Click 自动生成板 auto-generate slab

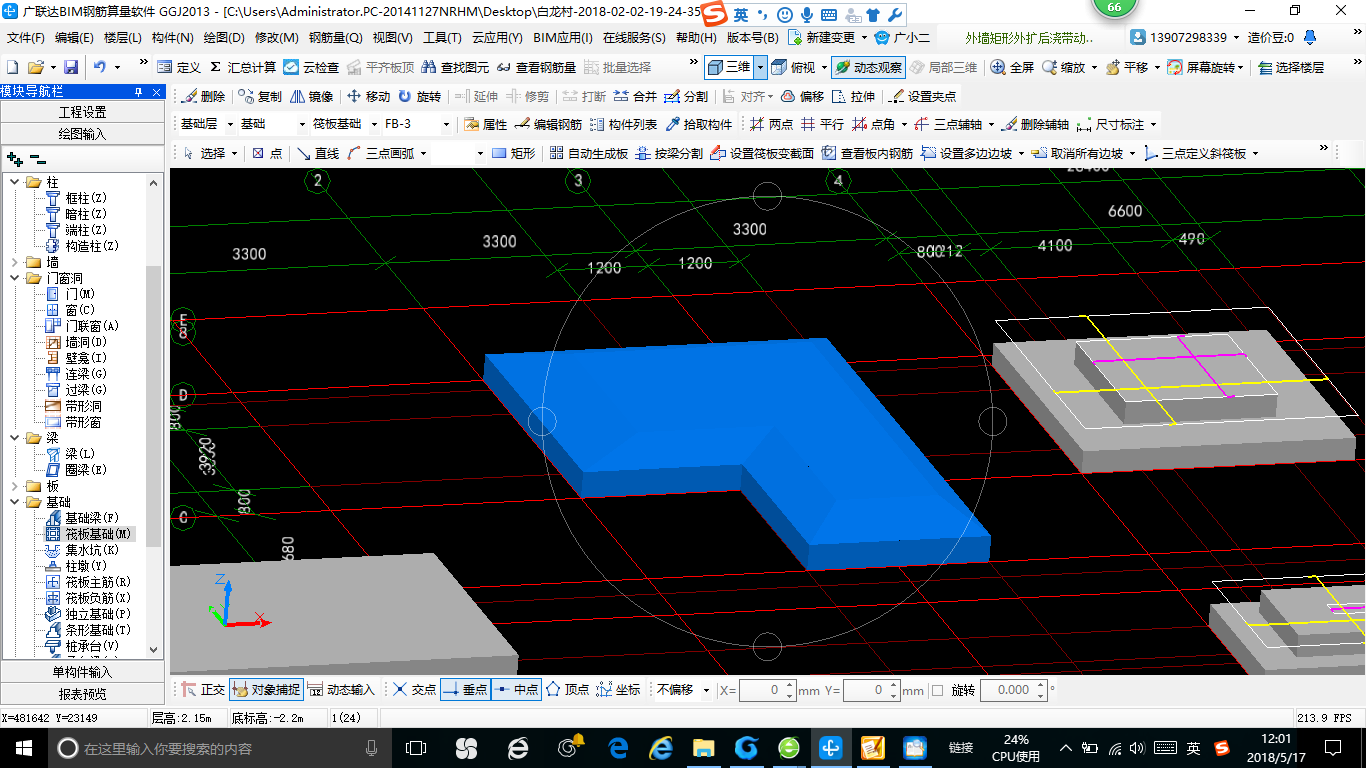(589, 154)
